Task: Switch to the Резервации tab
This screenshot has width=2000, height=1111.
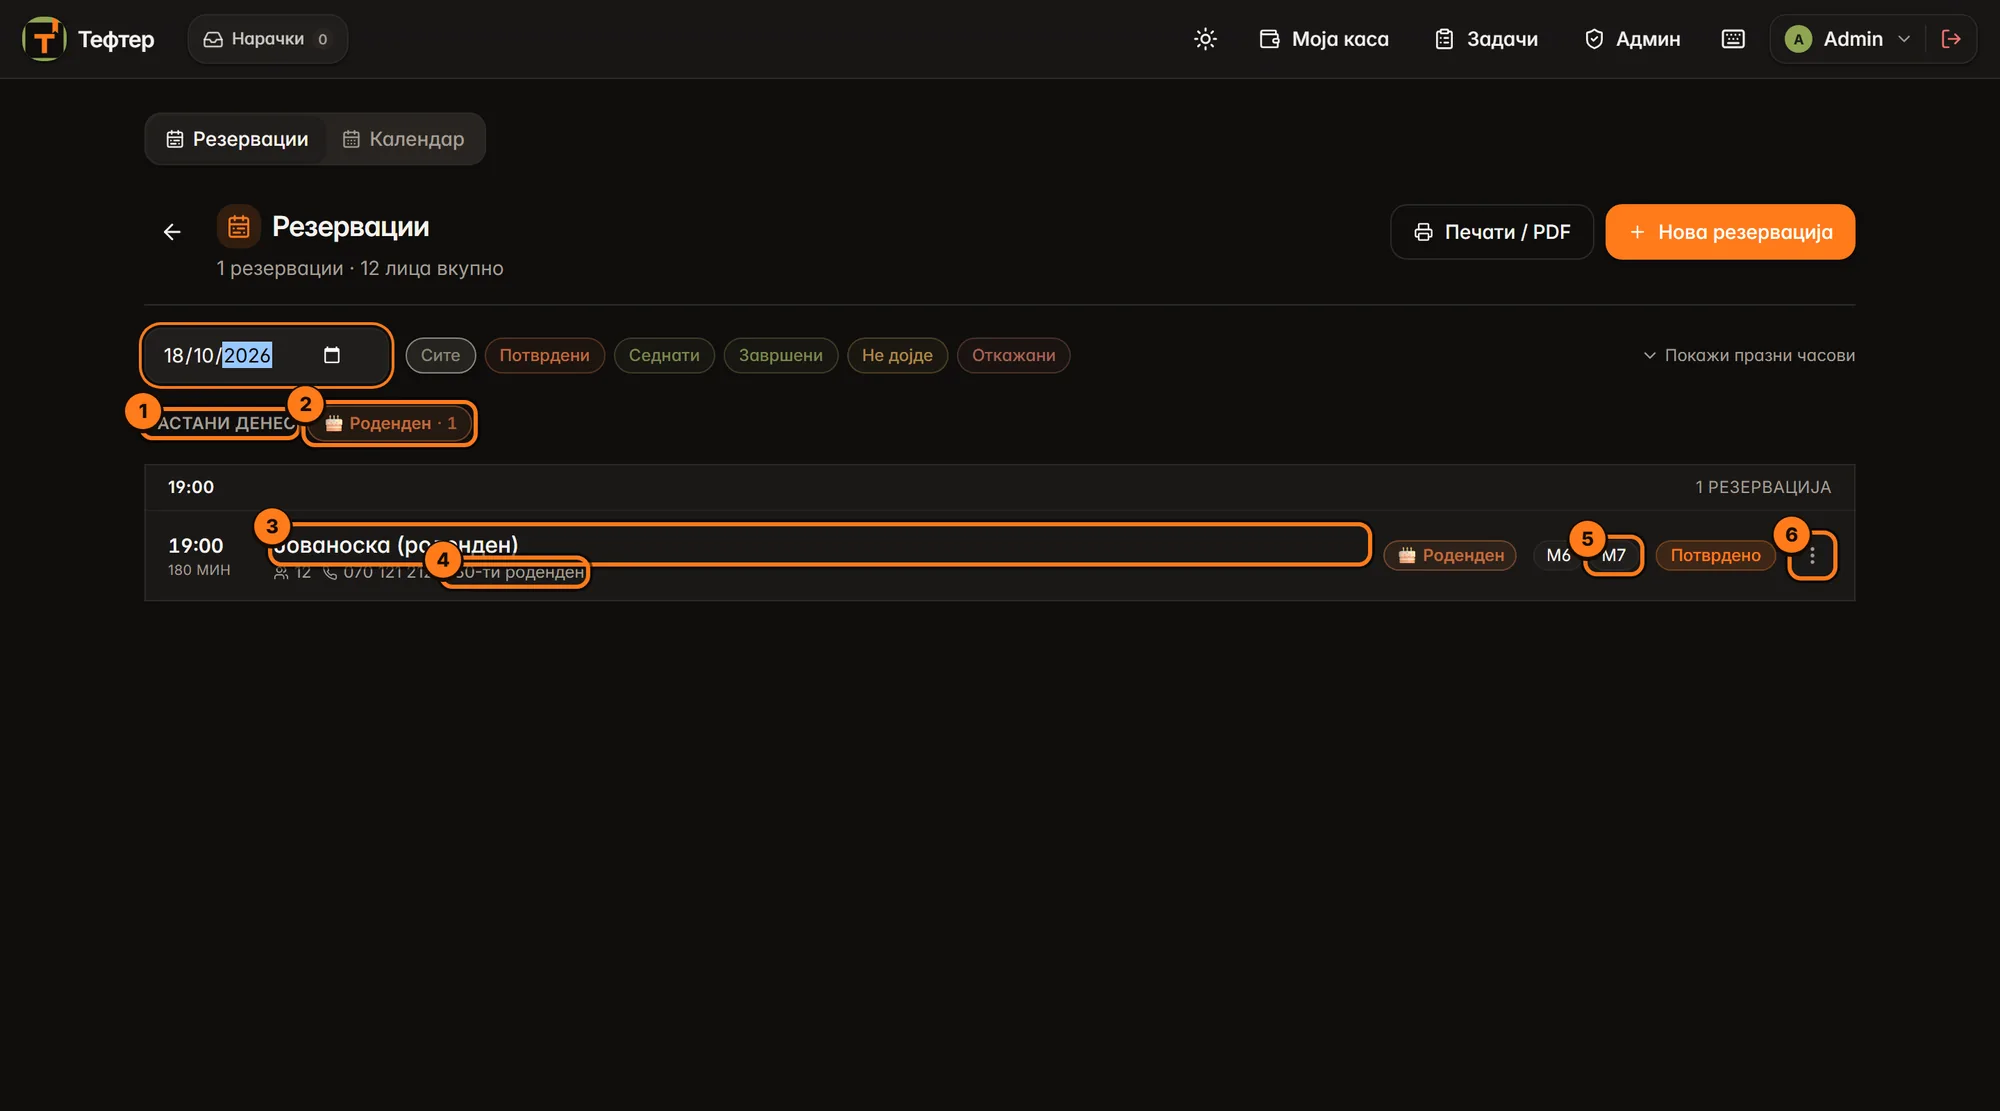Action: (237, 139)
